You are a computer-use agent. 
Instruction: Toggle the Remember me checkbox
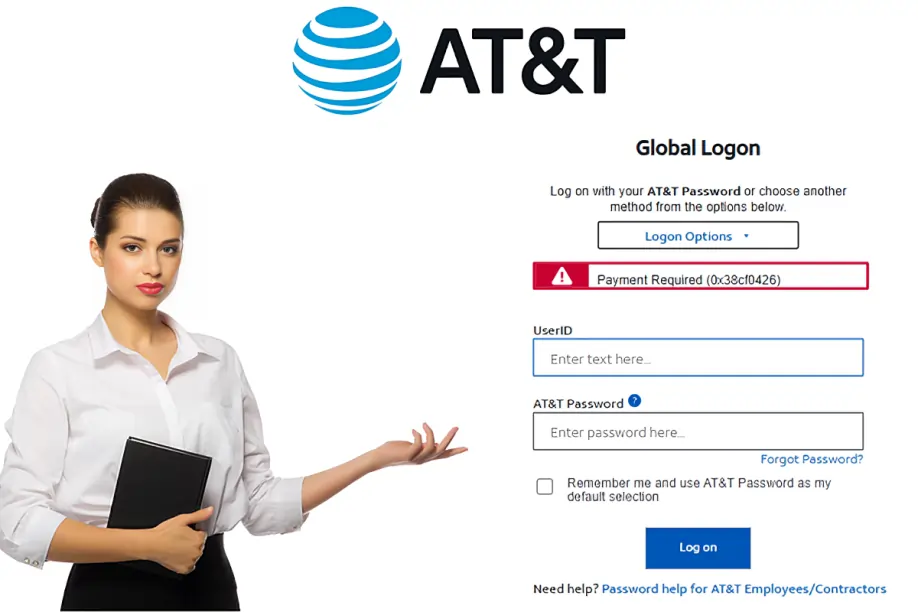tap(544, 487)
